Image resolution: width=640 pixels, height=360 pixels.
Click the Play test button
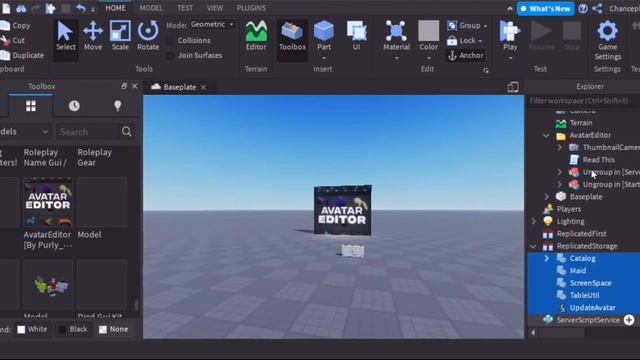510,37
